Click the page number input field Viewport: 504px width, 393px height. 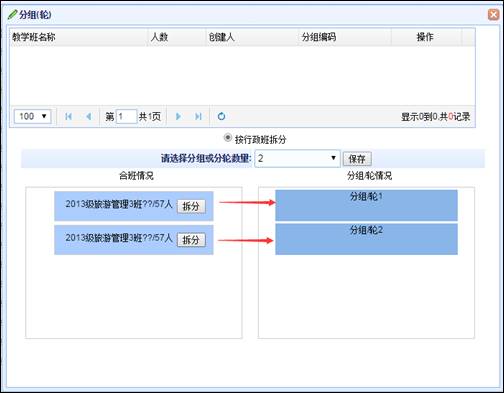(126, 116)
